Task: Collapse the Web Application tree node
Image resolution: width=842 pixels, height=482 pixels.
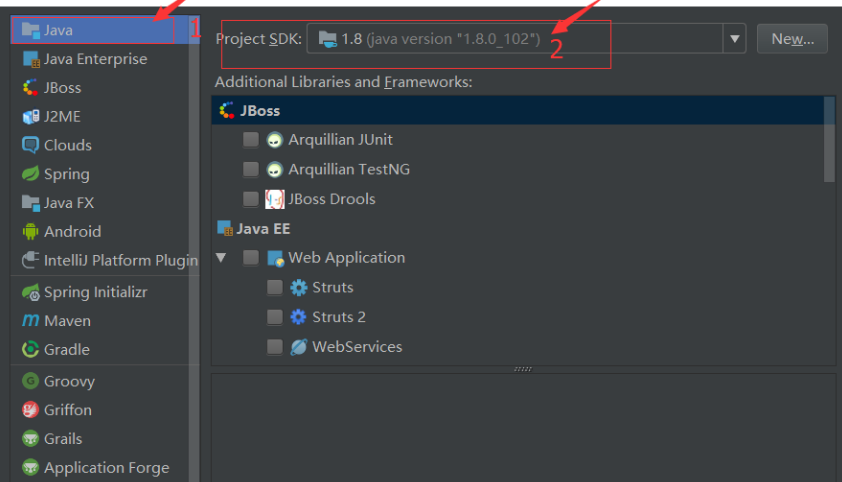Action: [221, 258]
